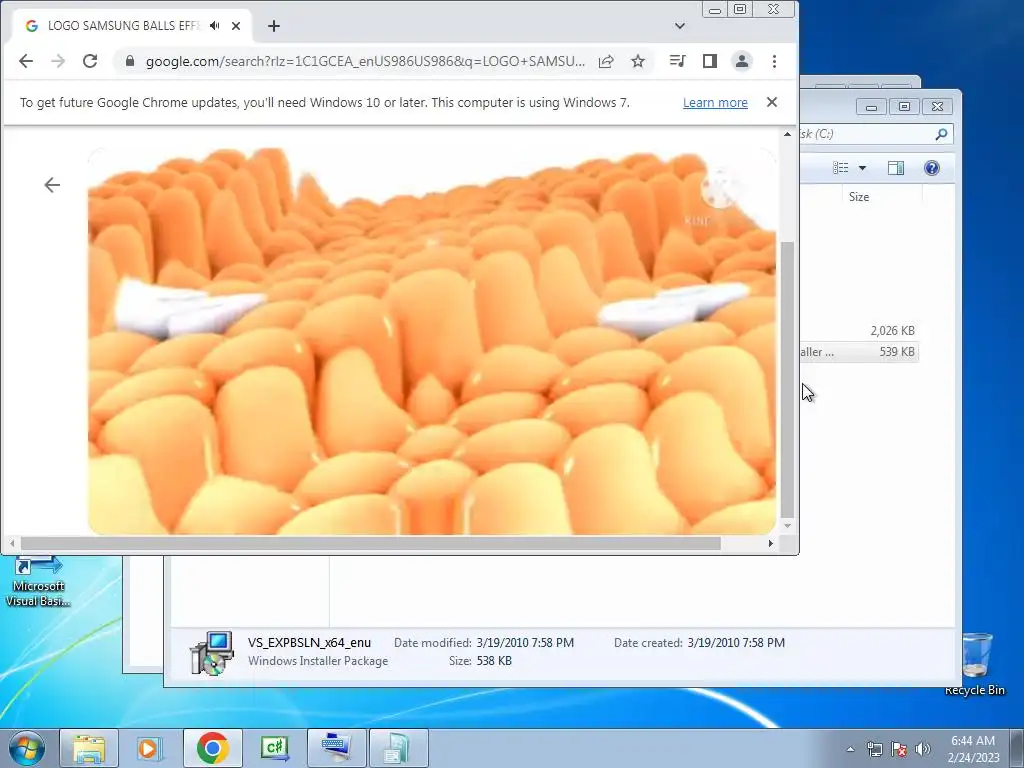Image resolution: width=1024 pixels, height=768 pixels.
Task: Click the scroll down arrow in Chrome
Action: point(788,526)
